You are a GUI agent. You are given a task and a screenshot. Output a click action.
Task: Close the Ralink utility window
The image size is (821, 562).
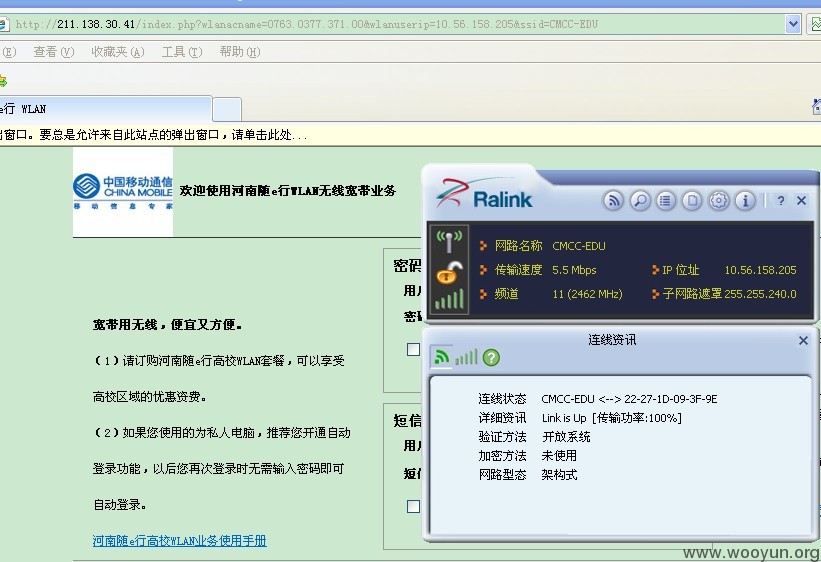pos(801,200)
